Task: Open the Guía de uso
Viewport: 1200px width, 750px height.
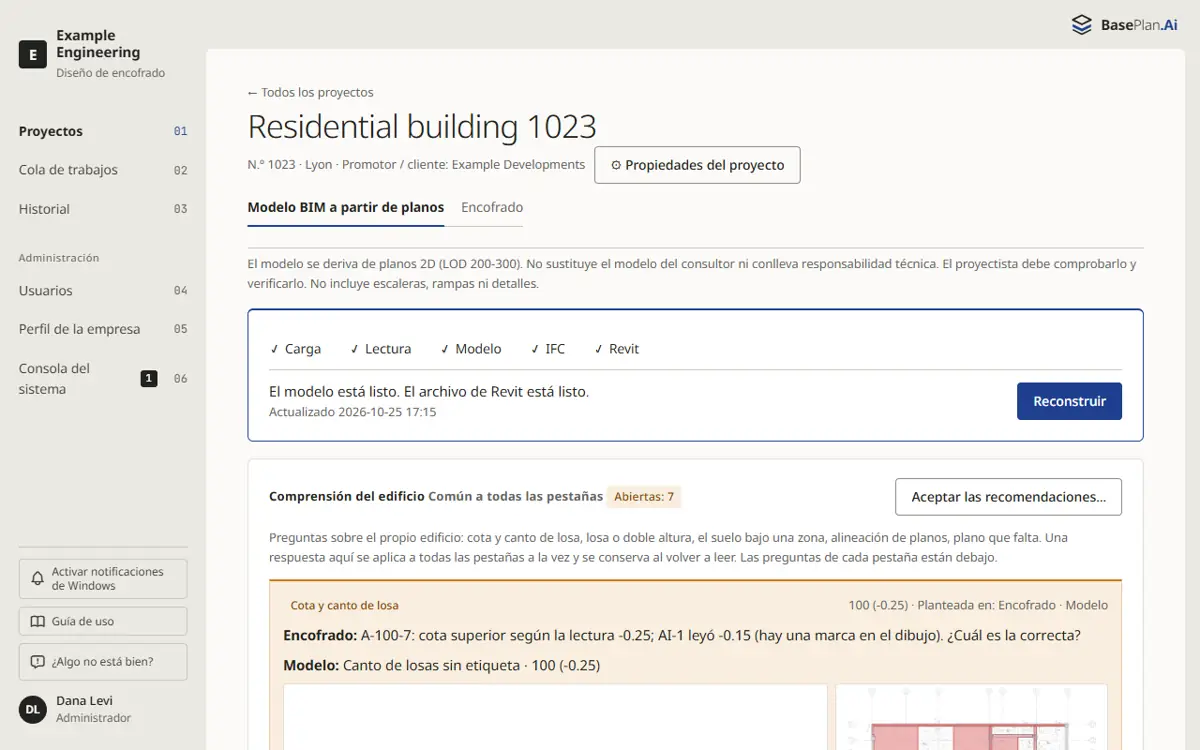Action: 103,621
